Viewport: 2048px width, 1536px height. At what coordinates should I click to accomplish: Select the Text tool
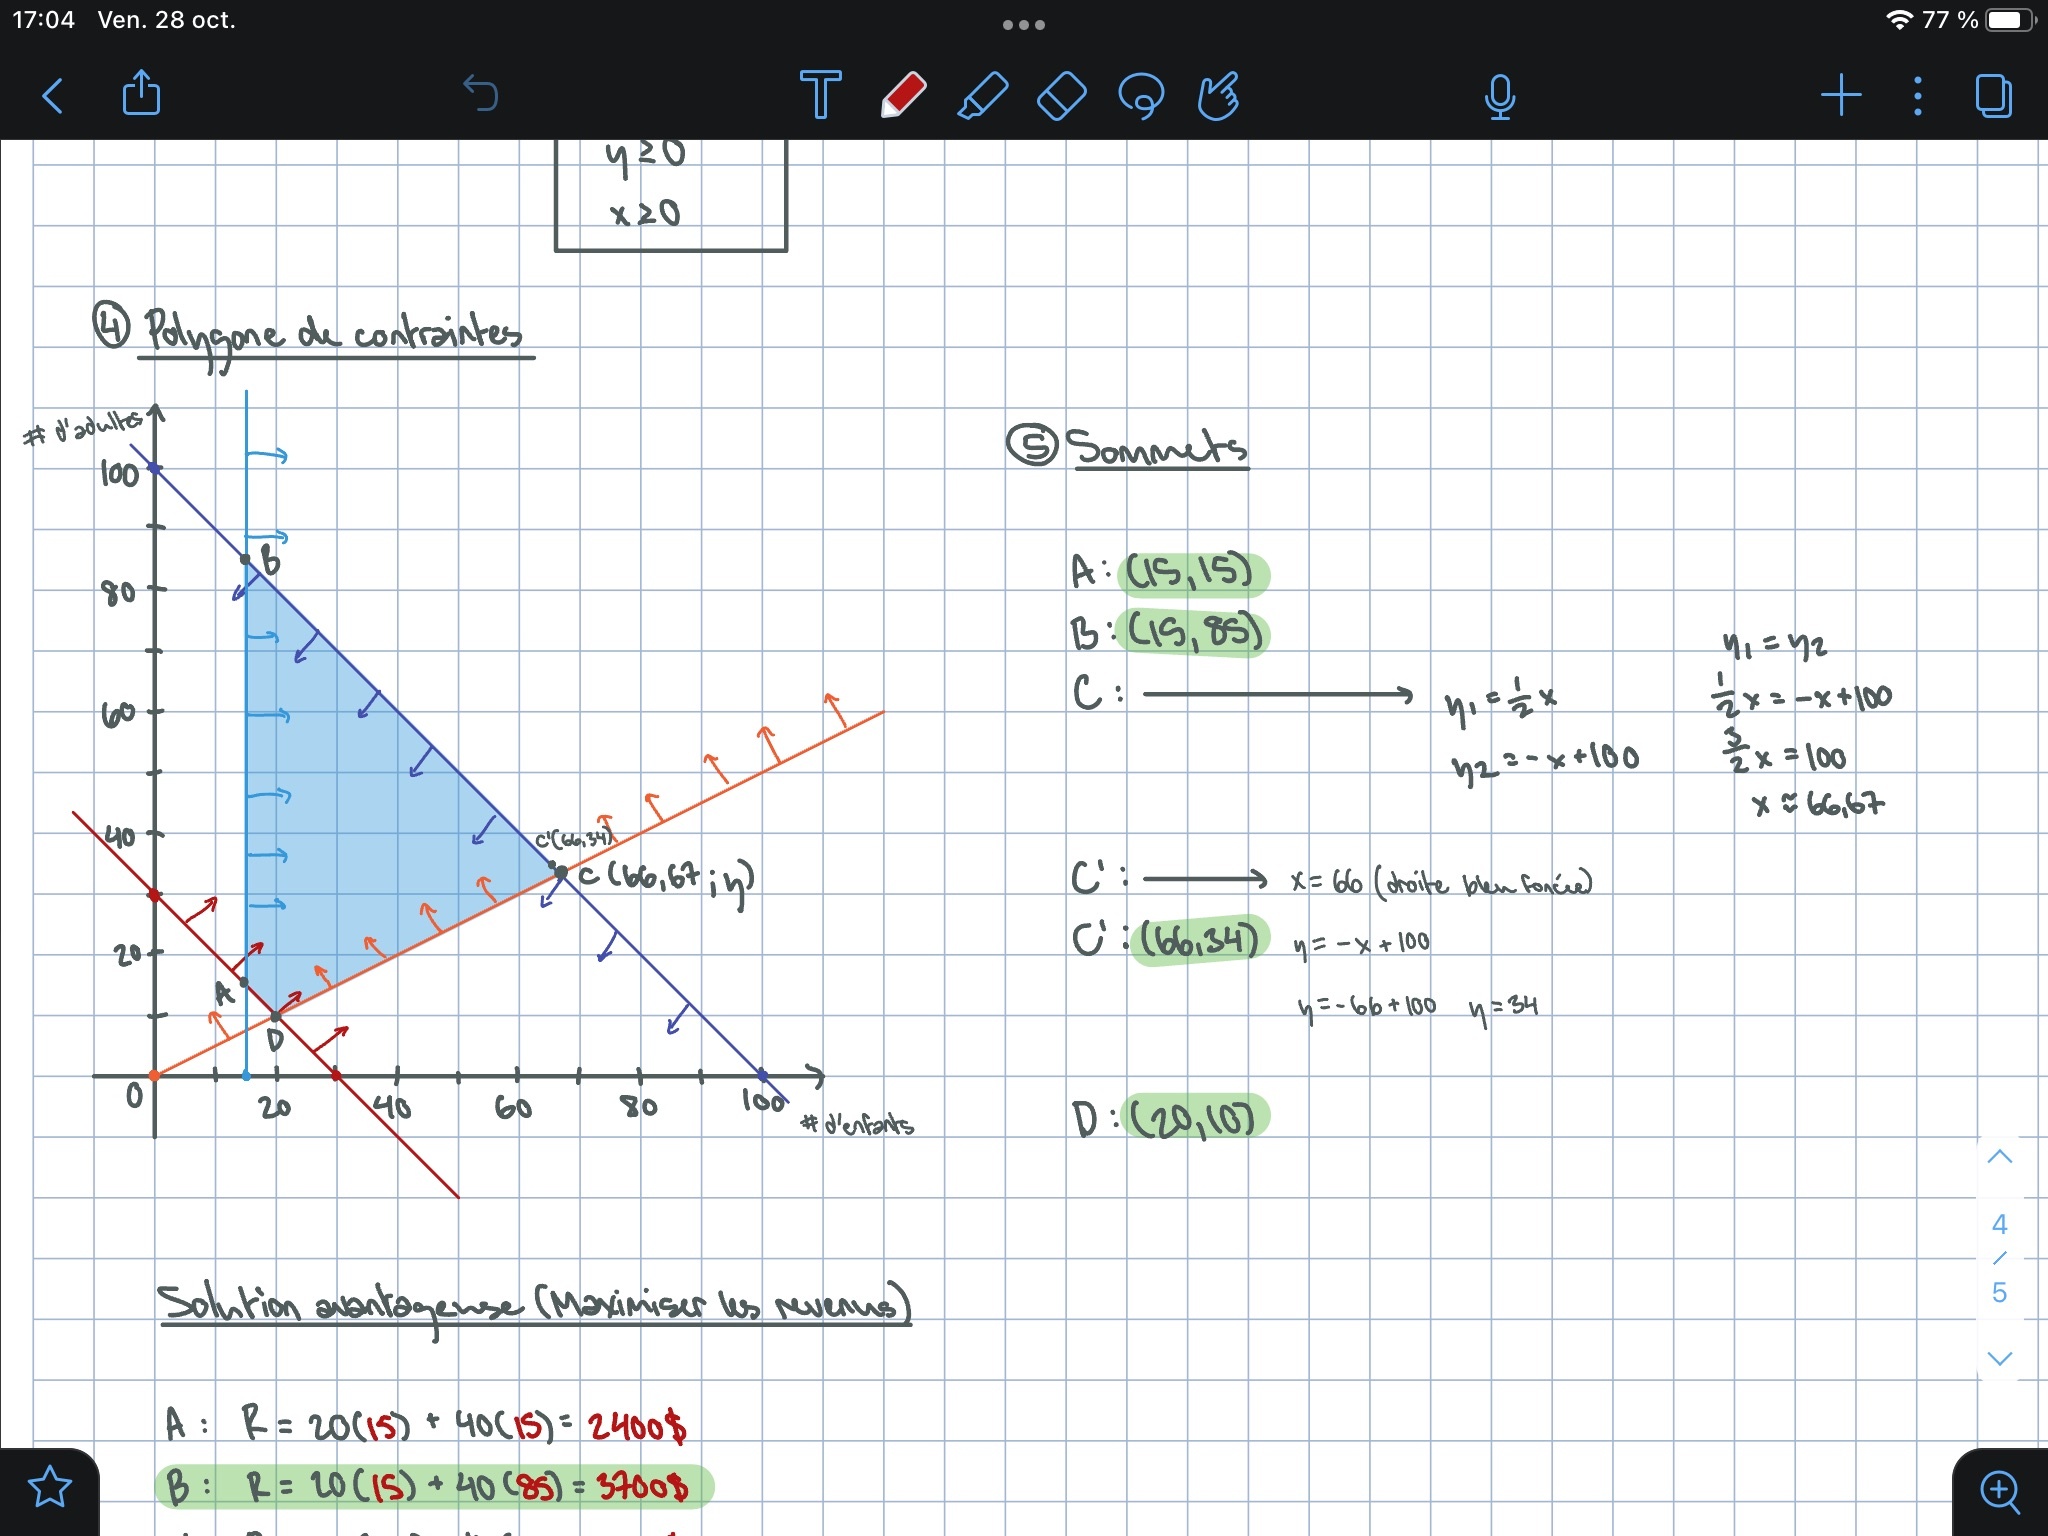click(x=820, y=96)
